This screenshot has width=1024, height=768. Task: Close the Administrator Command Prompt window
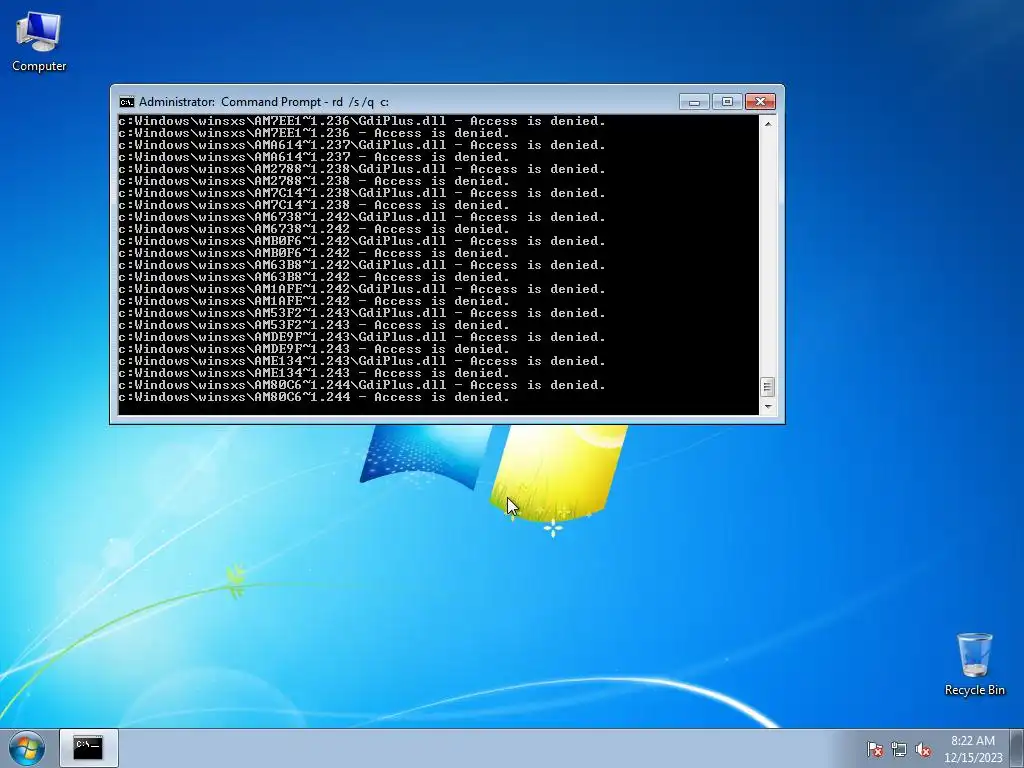tap(760, 102)
